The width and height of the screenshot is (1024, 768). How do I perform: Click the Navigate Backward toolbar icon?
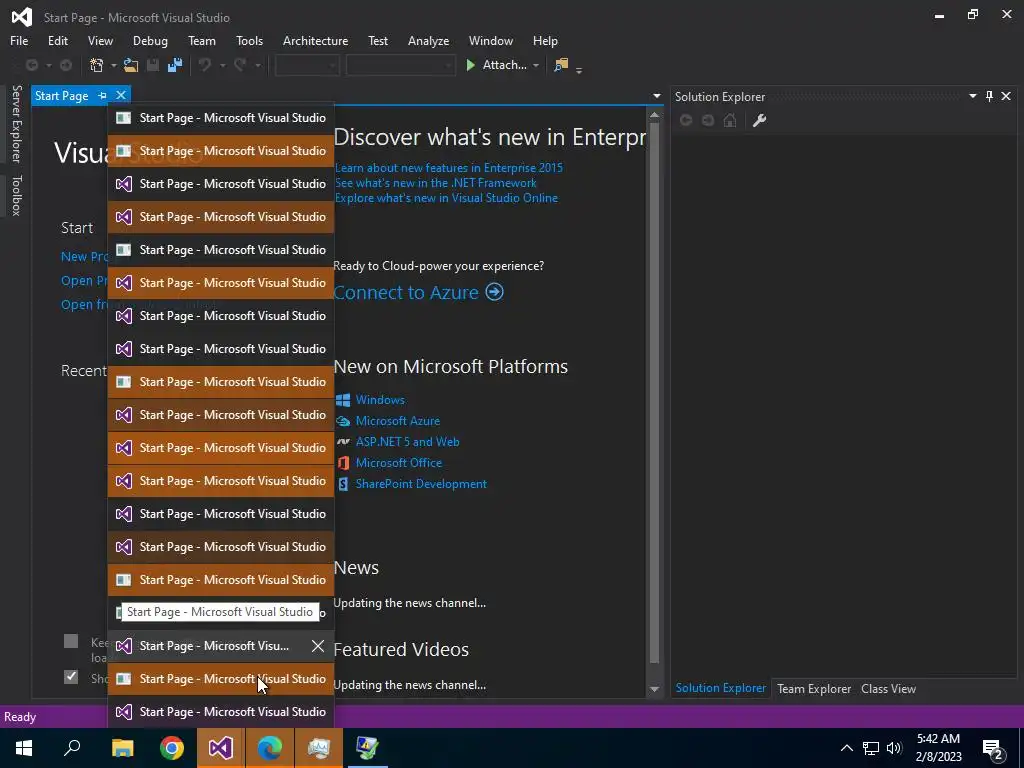31,65
